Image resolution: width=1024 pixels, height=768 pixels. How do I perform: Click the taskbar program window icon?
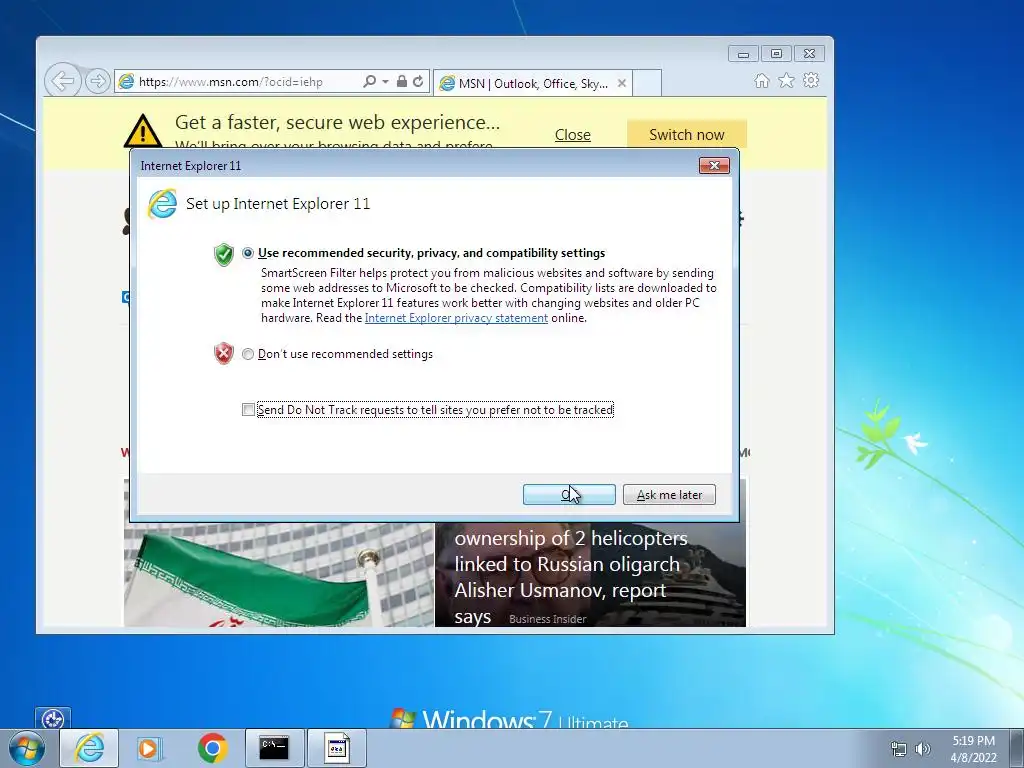336,748
